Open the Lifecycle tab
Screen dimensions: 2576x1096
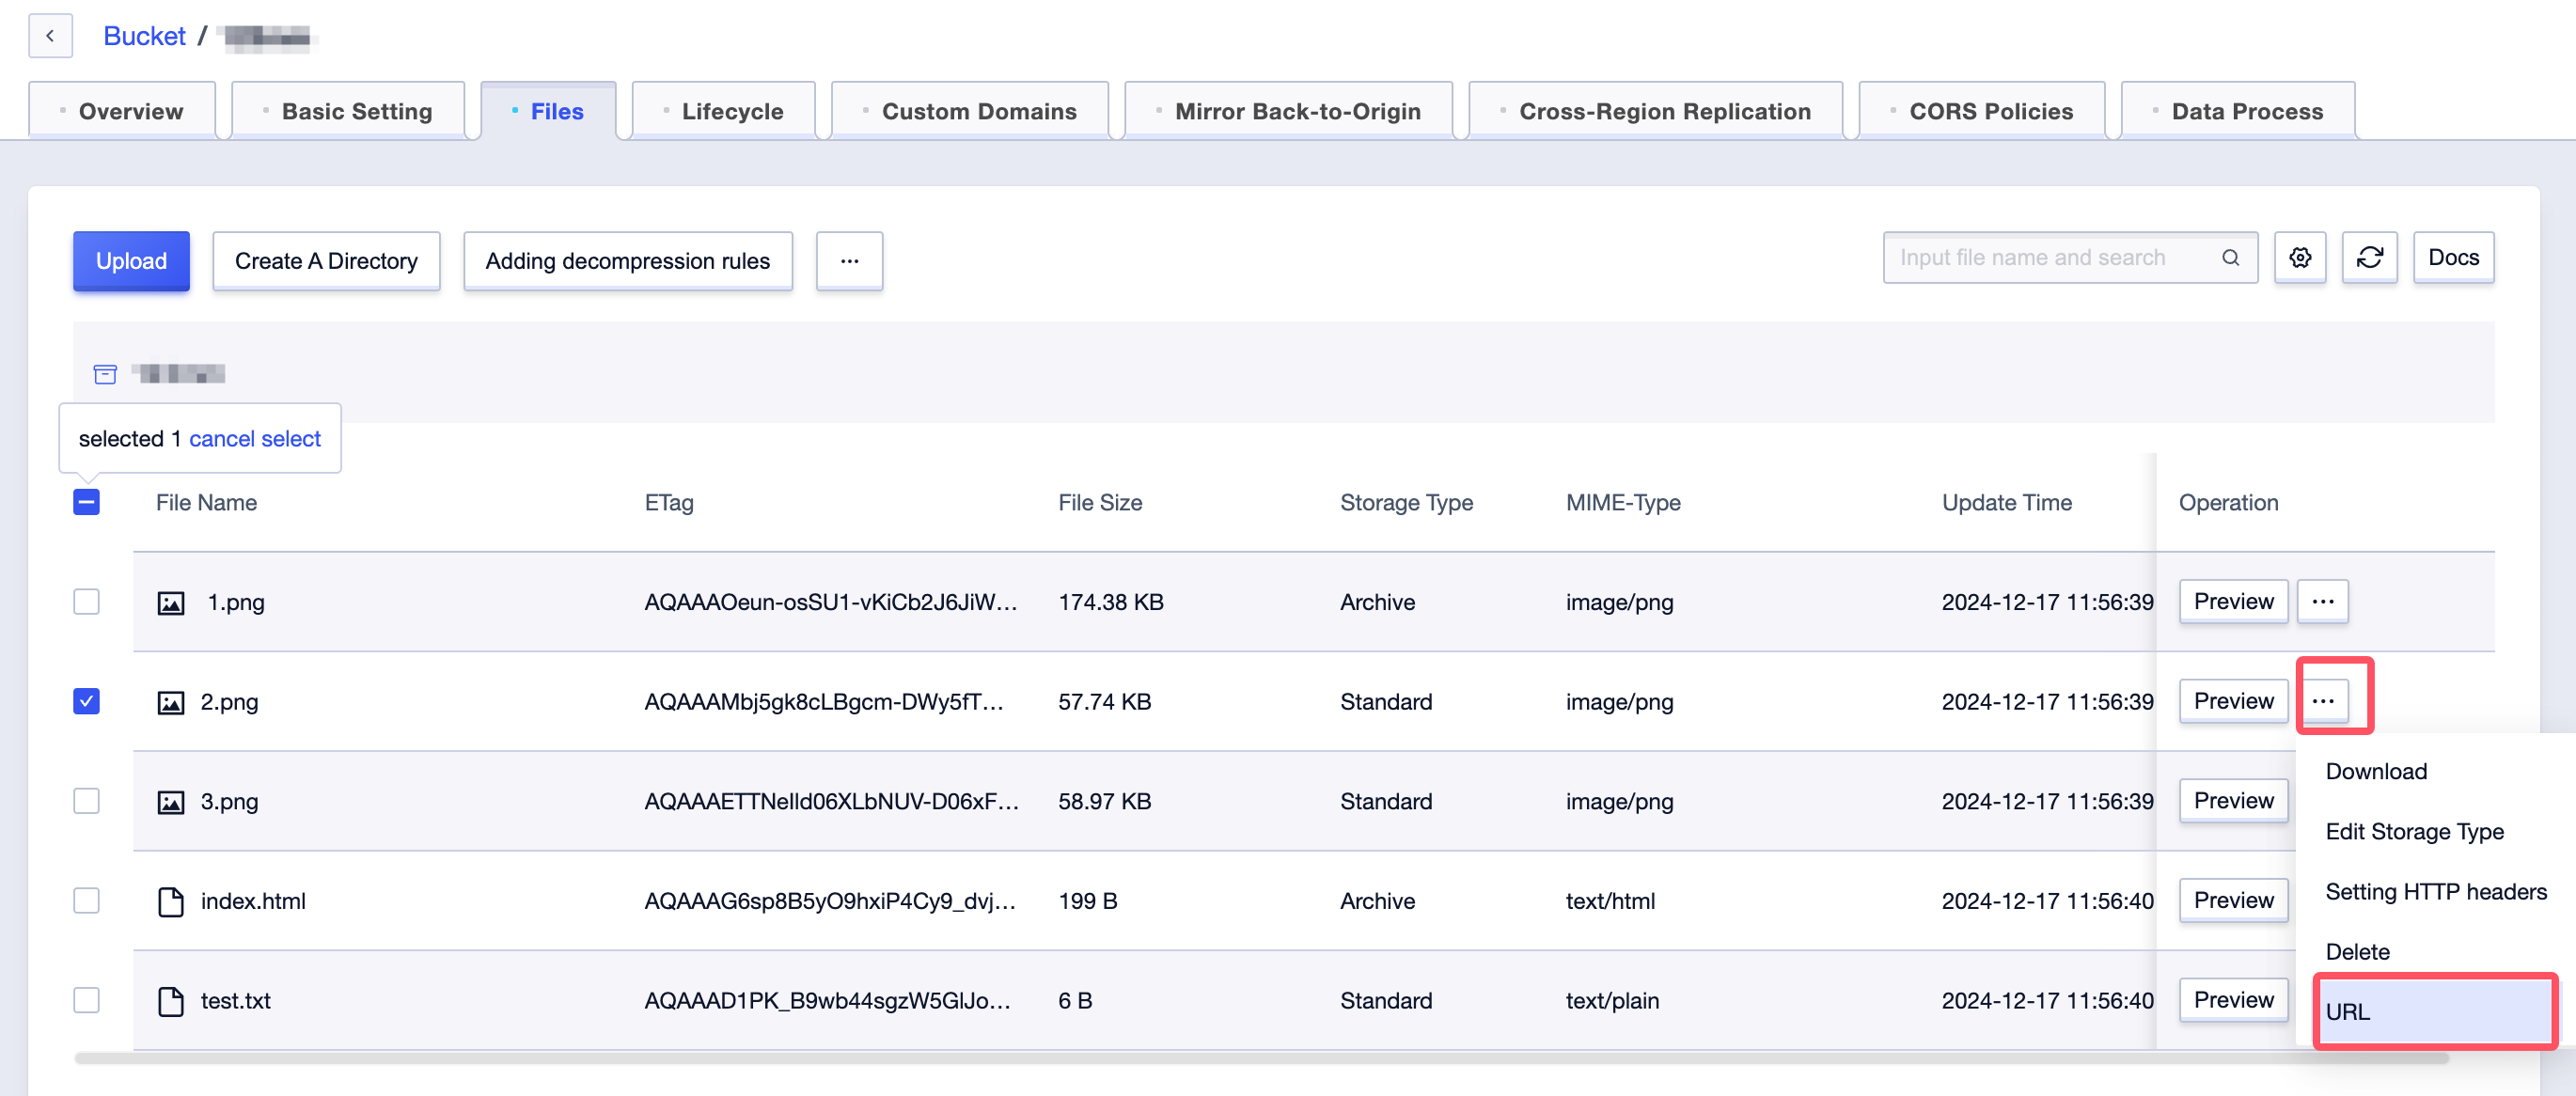click(724, 111)
